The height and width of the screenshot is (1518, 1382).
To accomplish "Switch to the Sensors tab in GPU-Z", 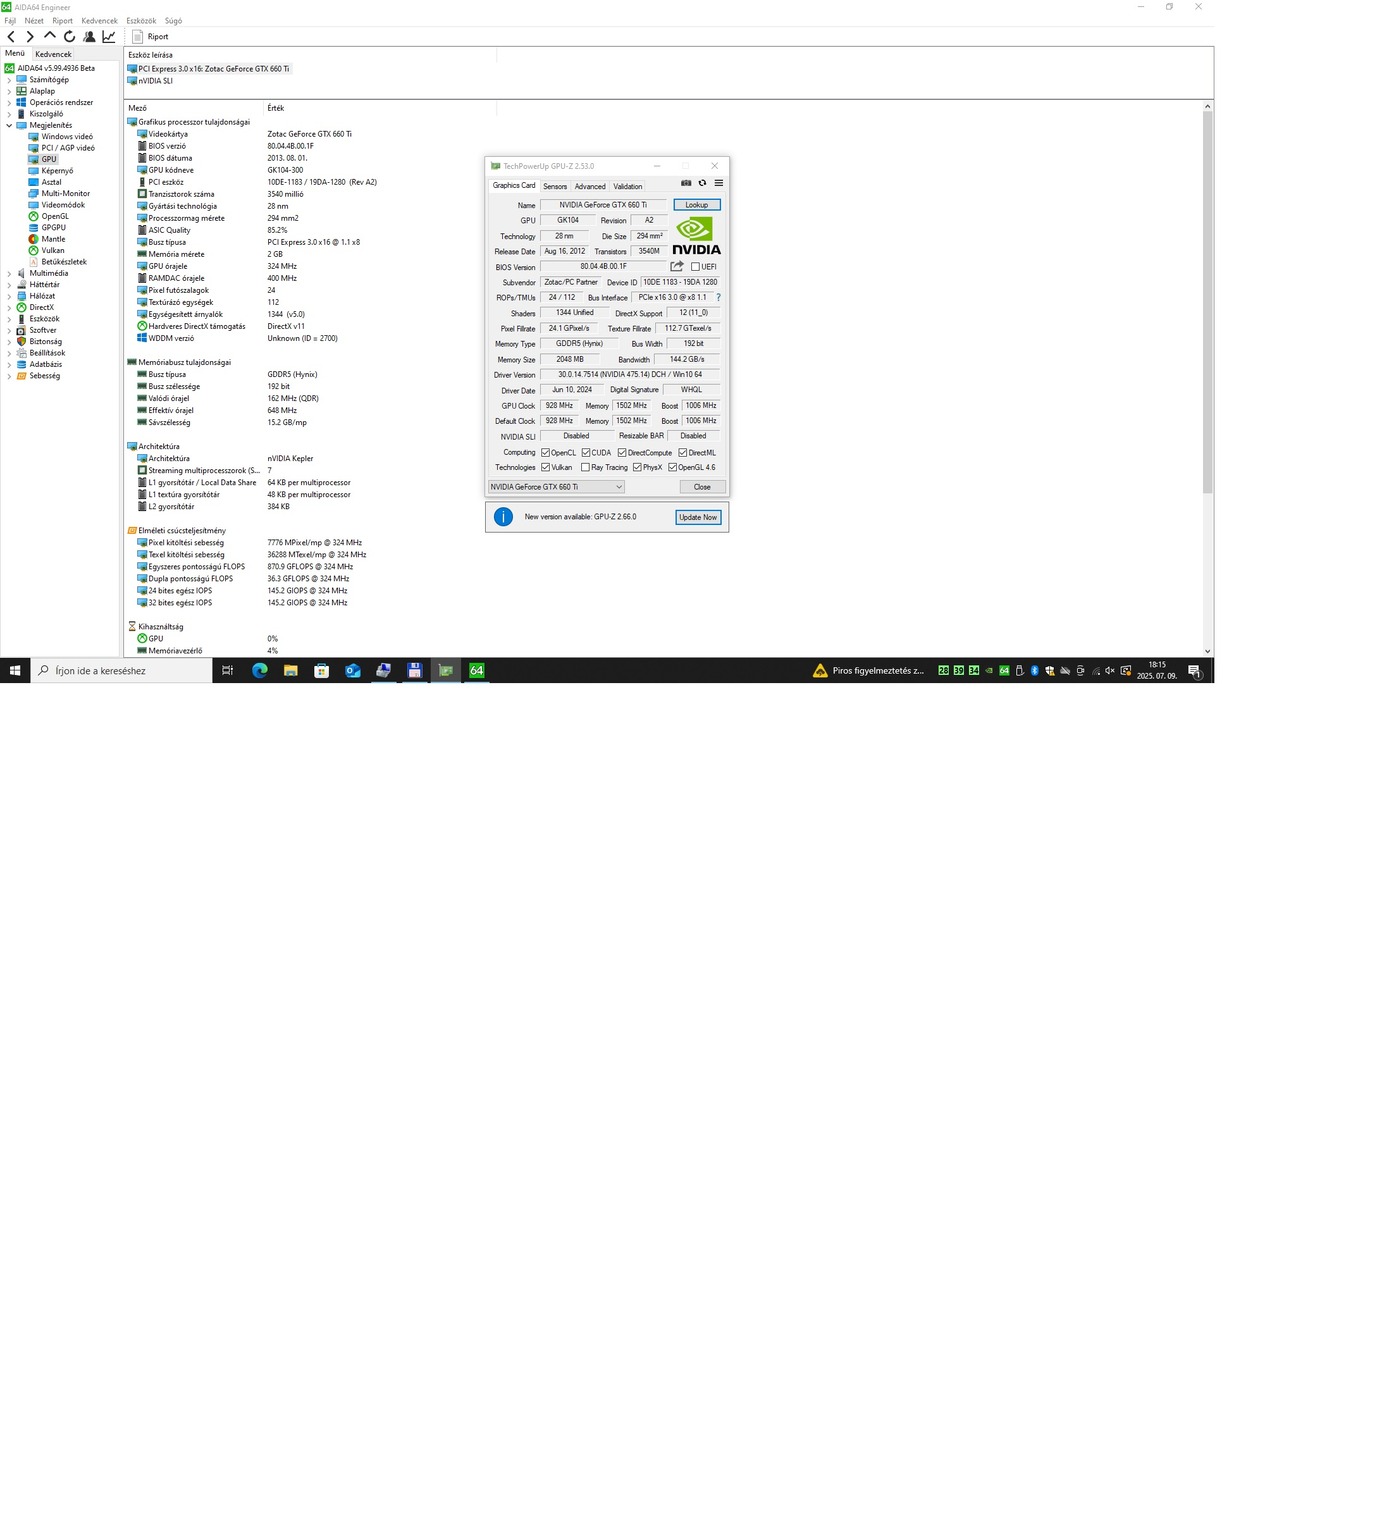I will (555, 186).
